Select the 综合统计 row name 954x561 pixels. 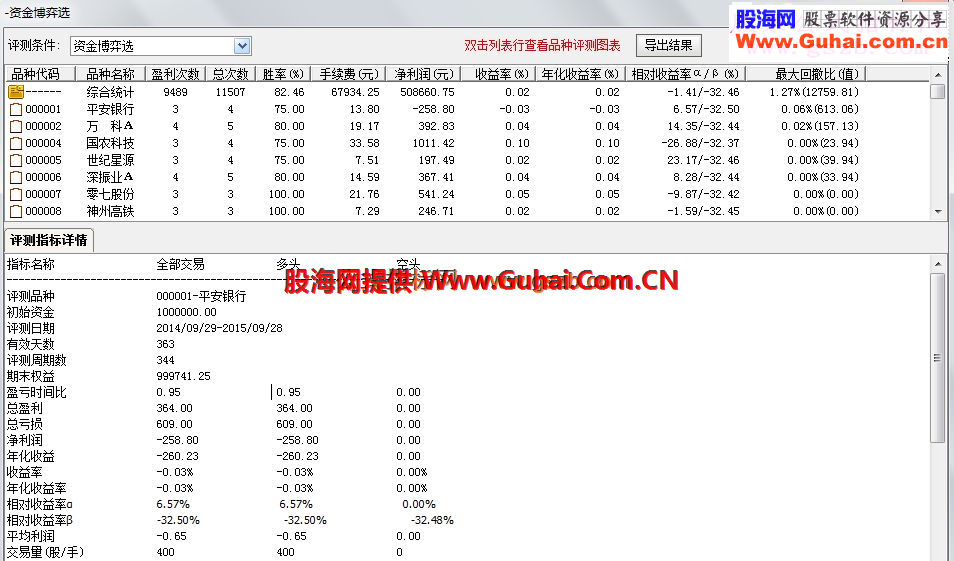tap(110, 92)
